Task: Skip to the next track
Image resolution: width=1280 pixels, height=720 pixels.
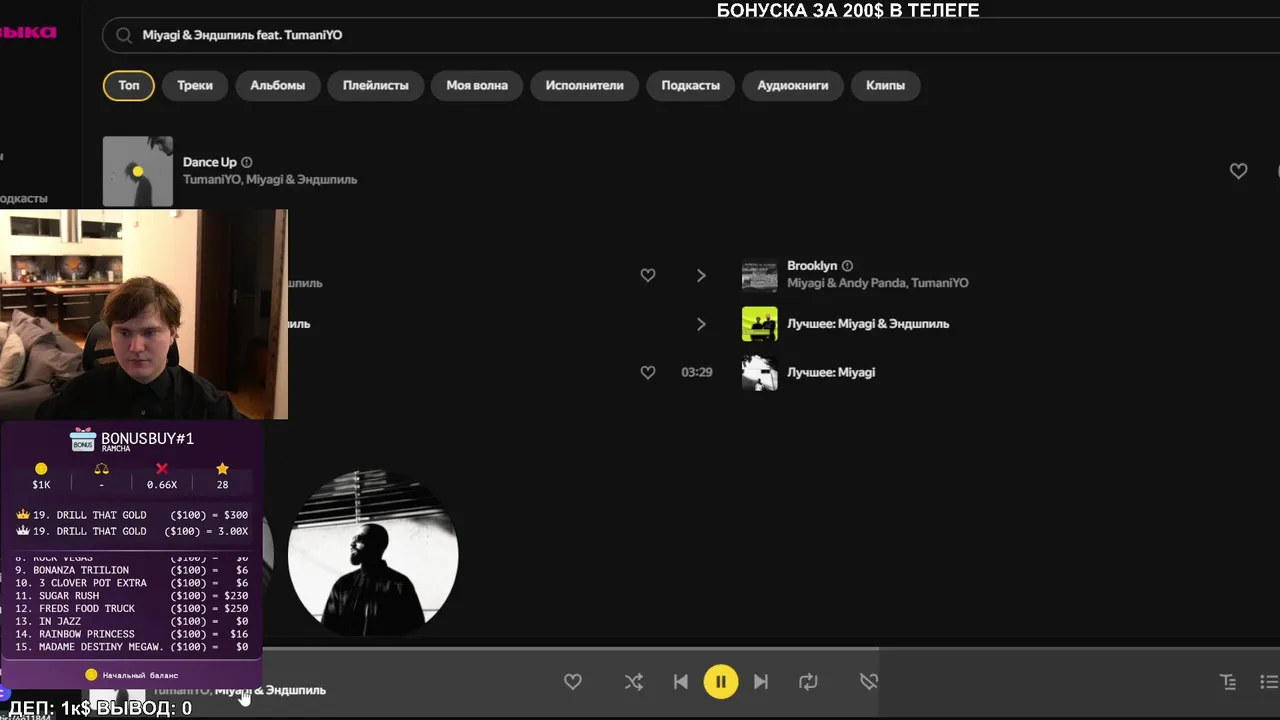Action: tap(760, 682)
